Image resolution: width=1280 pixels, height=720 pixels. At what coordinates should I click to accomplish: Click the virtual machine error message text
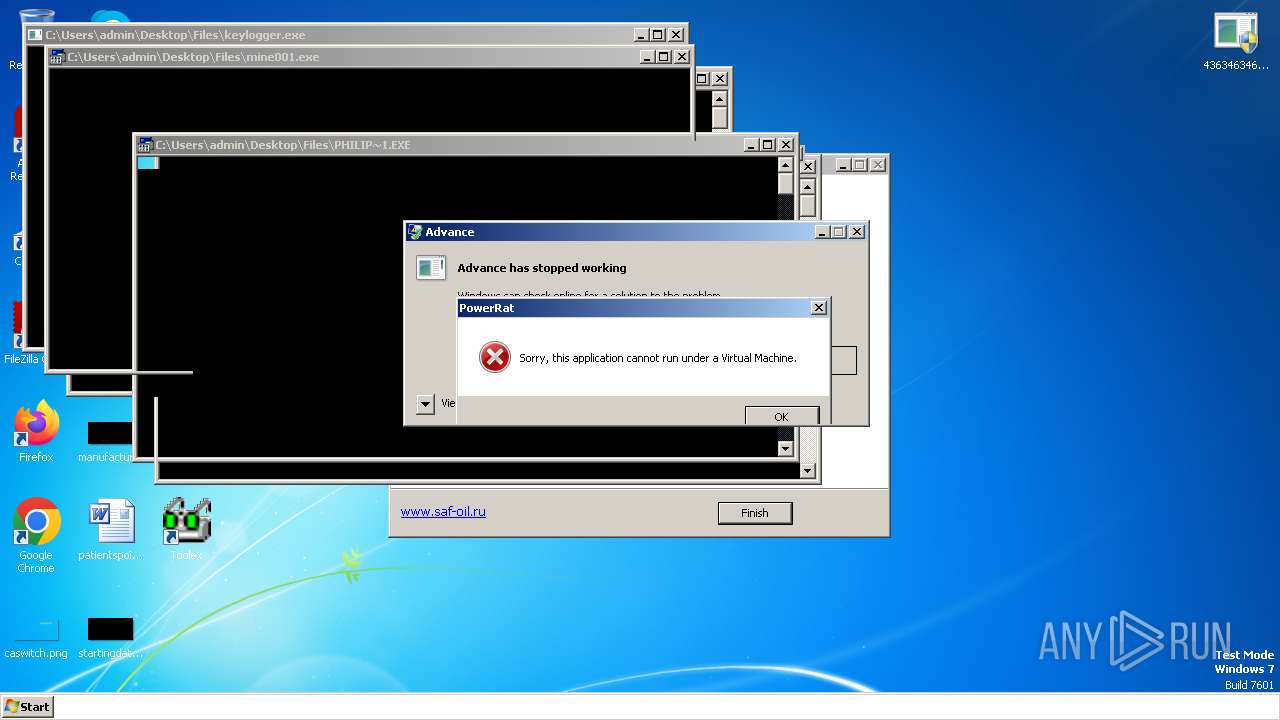(x=658, y=358)
